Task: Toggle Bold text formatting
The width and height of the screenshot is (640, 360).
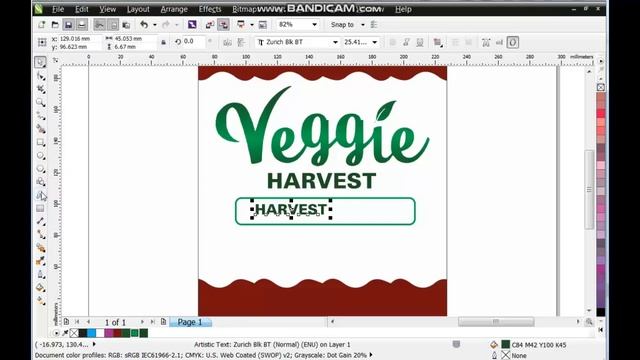Action: click(x=393, y=42)
